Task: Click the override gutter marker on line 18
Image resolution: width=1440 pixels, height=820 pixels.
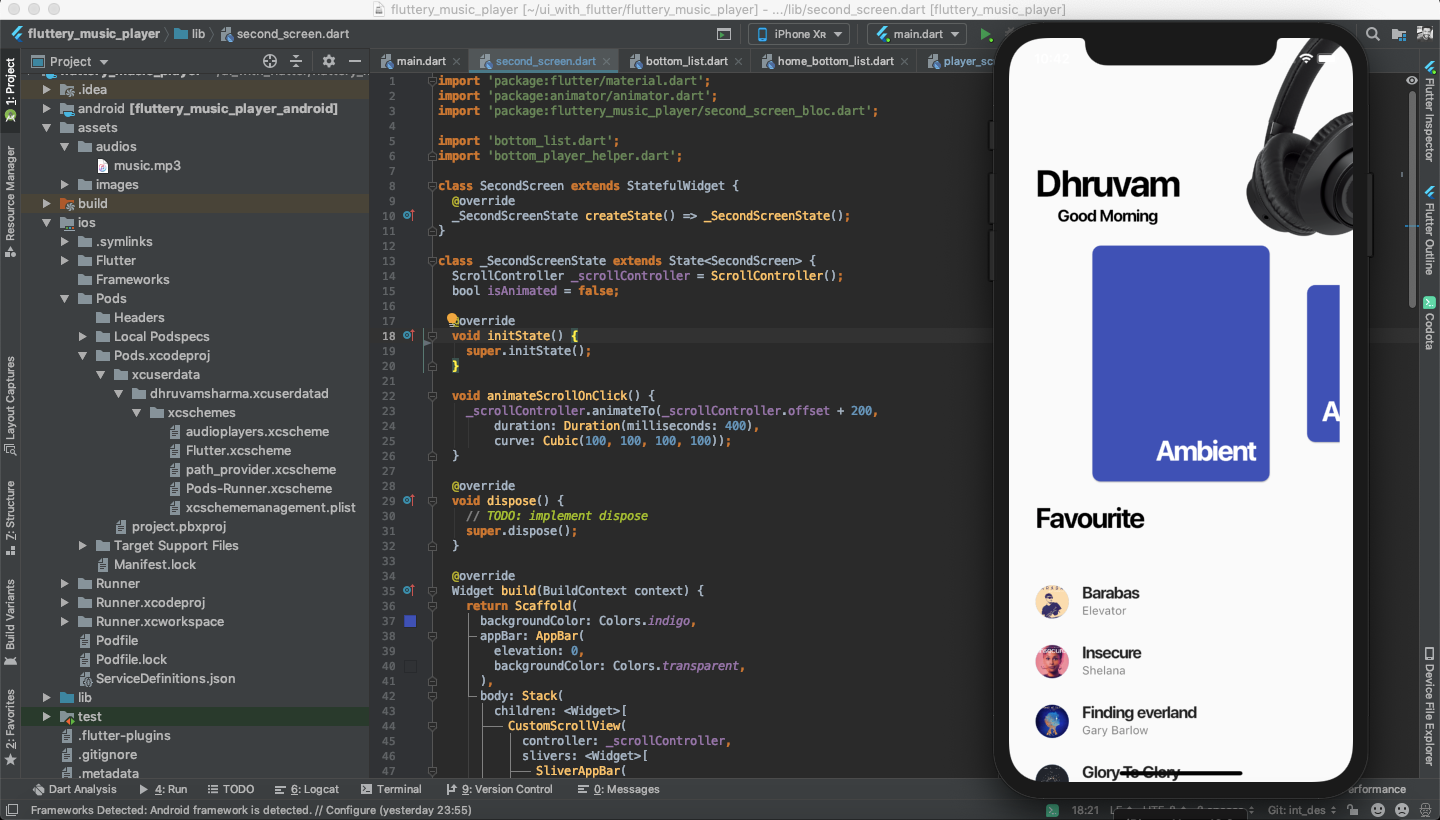Action: pos(408,335)
